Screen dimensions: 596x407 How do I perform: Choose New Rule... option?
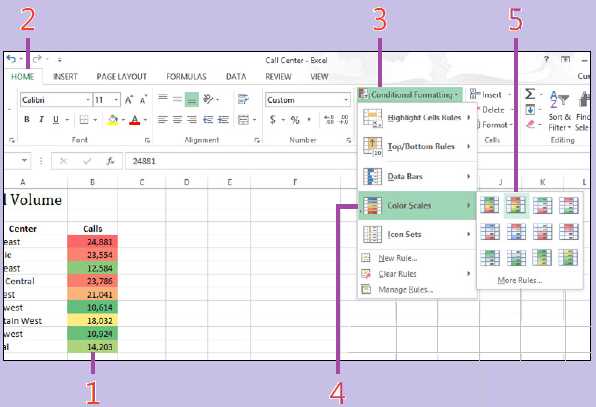(398, 258)
